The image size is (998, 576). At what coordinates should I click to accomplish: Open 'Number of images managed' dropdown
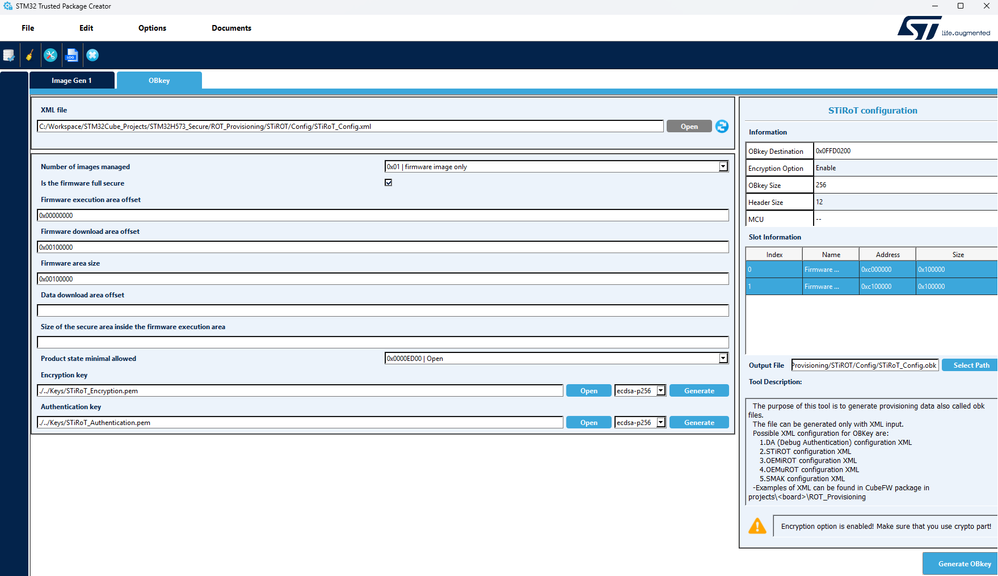click(x=723, y=167)
